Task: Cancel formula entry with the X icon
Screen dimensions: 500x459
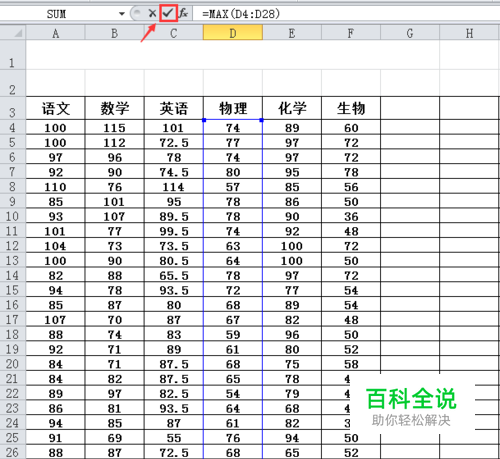Action: pyautogui.click(x=152, y=13)
